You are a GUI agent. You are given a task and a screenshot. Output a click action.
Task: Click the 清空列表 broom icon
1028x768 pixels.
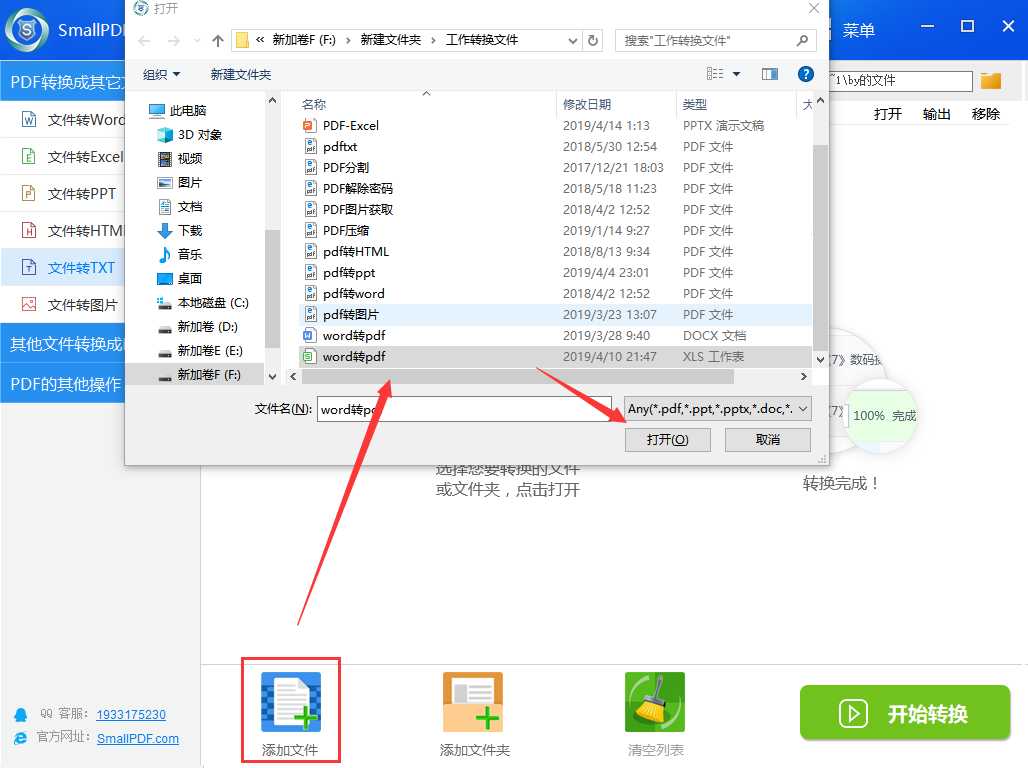(655, 702)
